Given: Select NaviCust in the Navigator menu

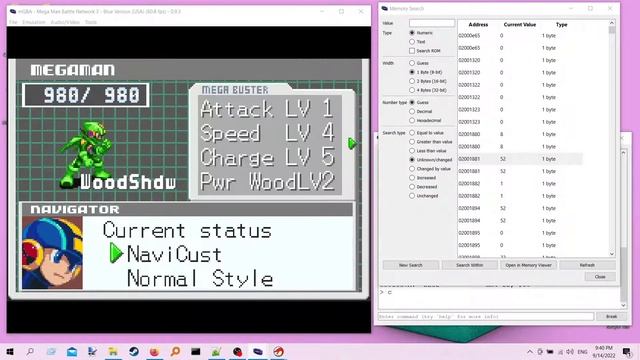Looking at the screenshot, I should 174,255.
